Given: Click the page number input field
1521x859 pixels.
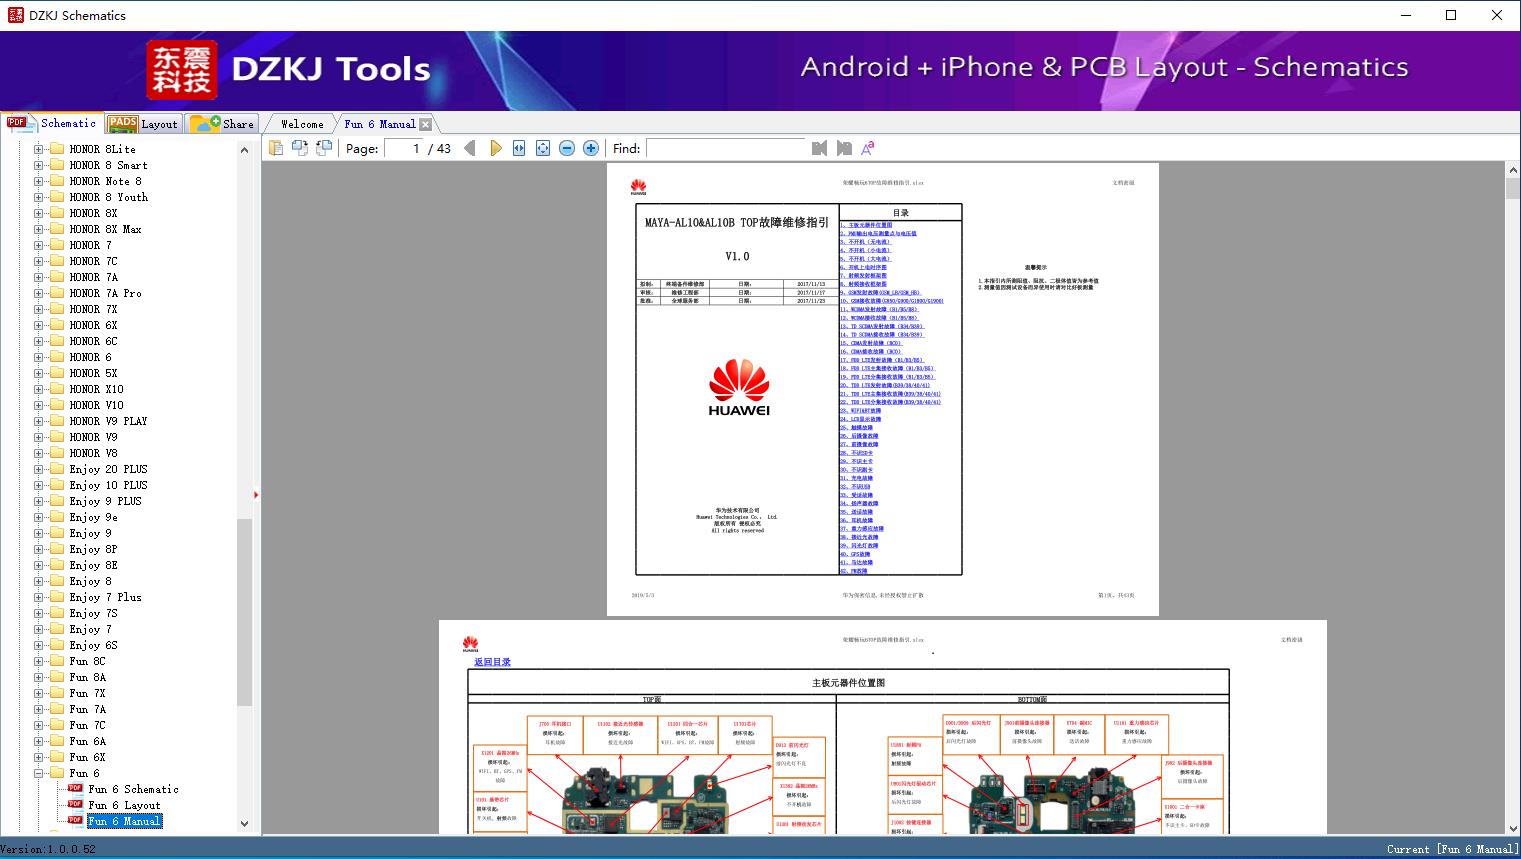Looking at the screenshot, I should (x=404, y=148).
